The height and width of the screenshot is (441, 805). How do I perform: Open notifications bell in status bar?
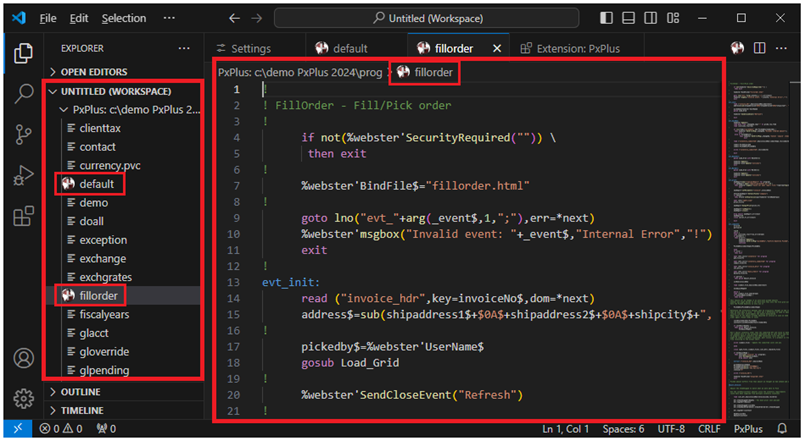click(x=783, y=429)
